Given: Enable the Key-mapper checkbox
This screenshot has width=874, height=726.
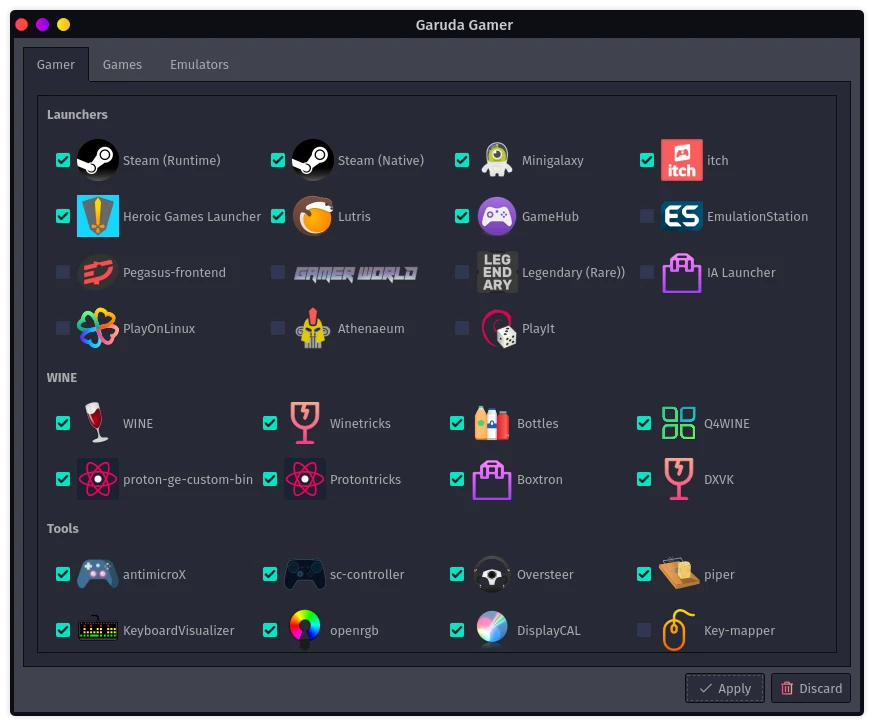Looking at the screenshot, I should click(644, 630).
